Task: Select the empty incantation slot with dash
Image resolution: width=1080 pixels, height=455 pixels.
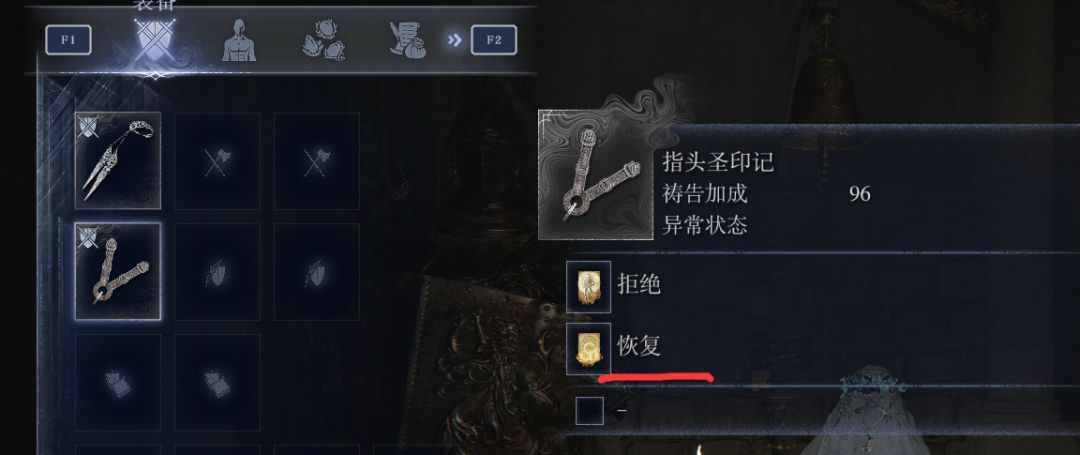Action: coord(590,410)
